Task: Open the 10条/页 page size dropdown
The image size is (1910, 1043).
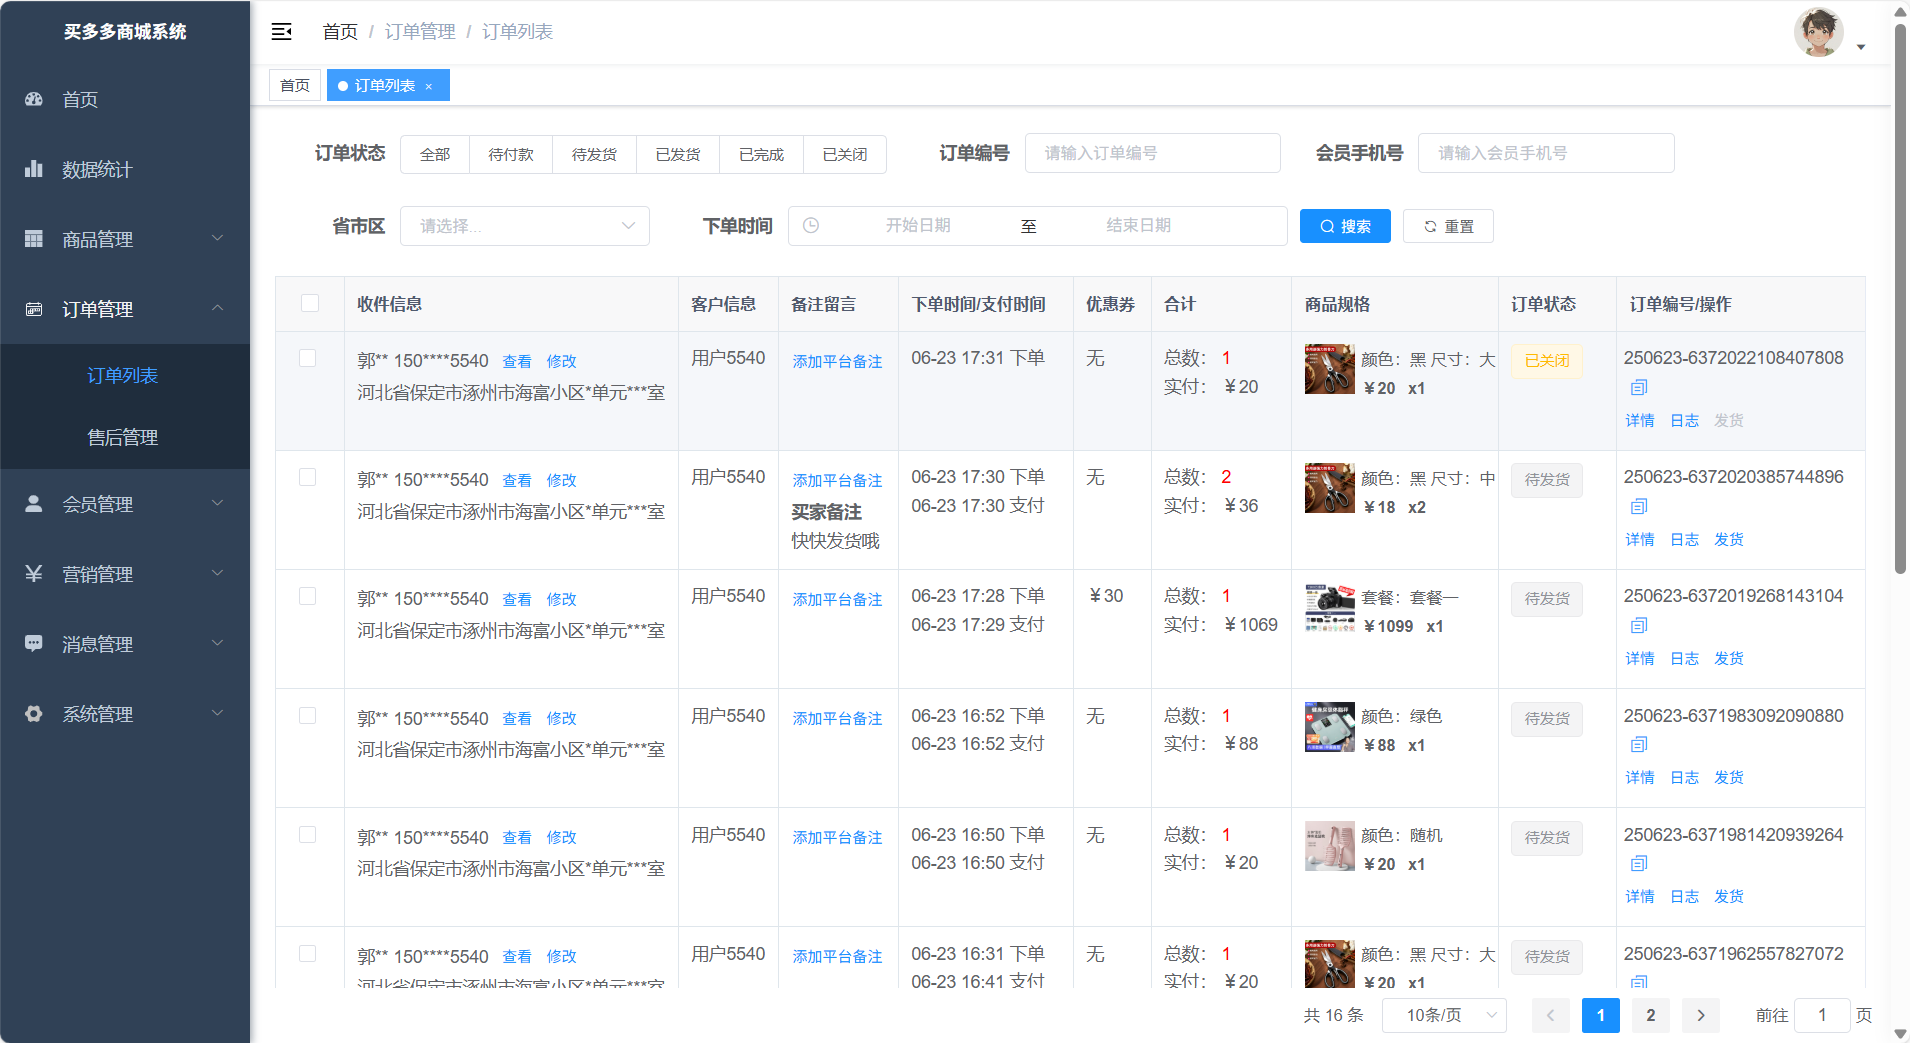Action: [x=1443, y=1015]
